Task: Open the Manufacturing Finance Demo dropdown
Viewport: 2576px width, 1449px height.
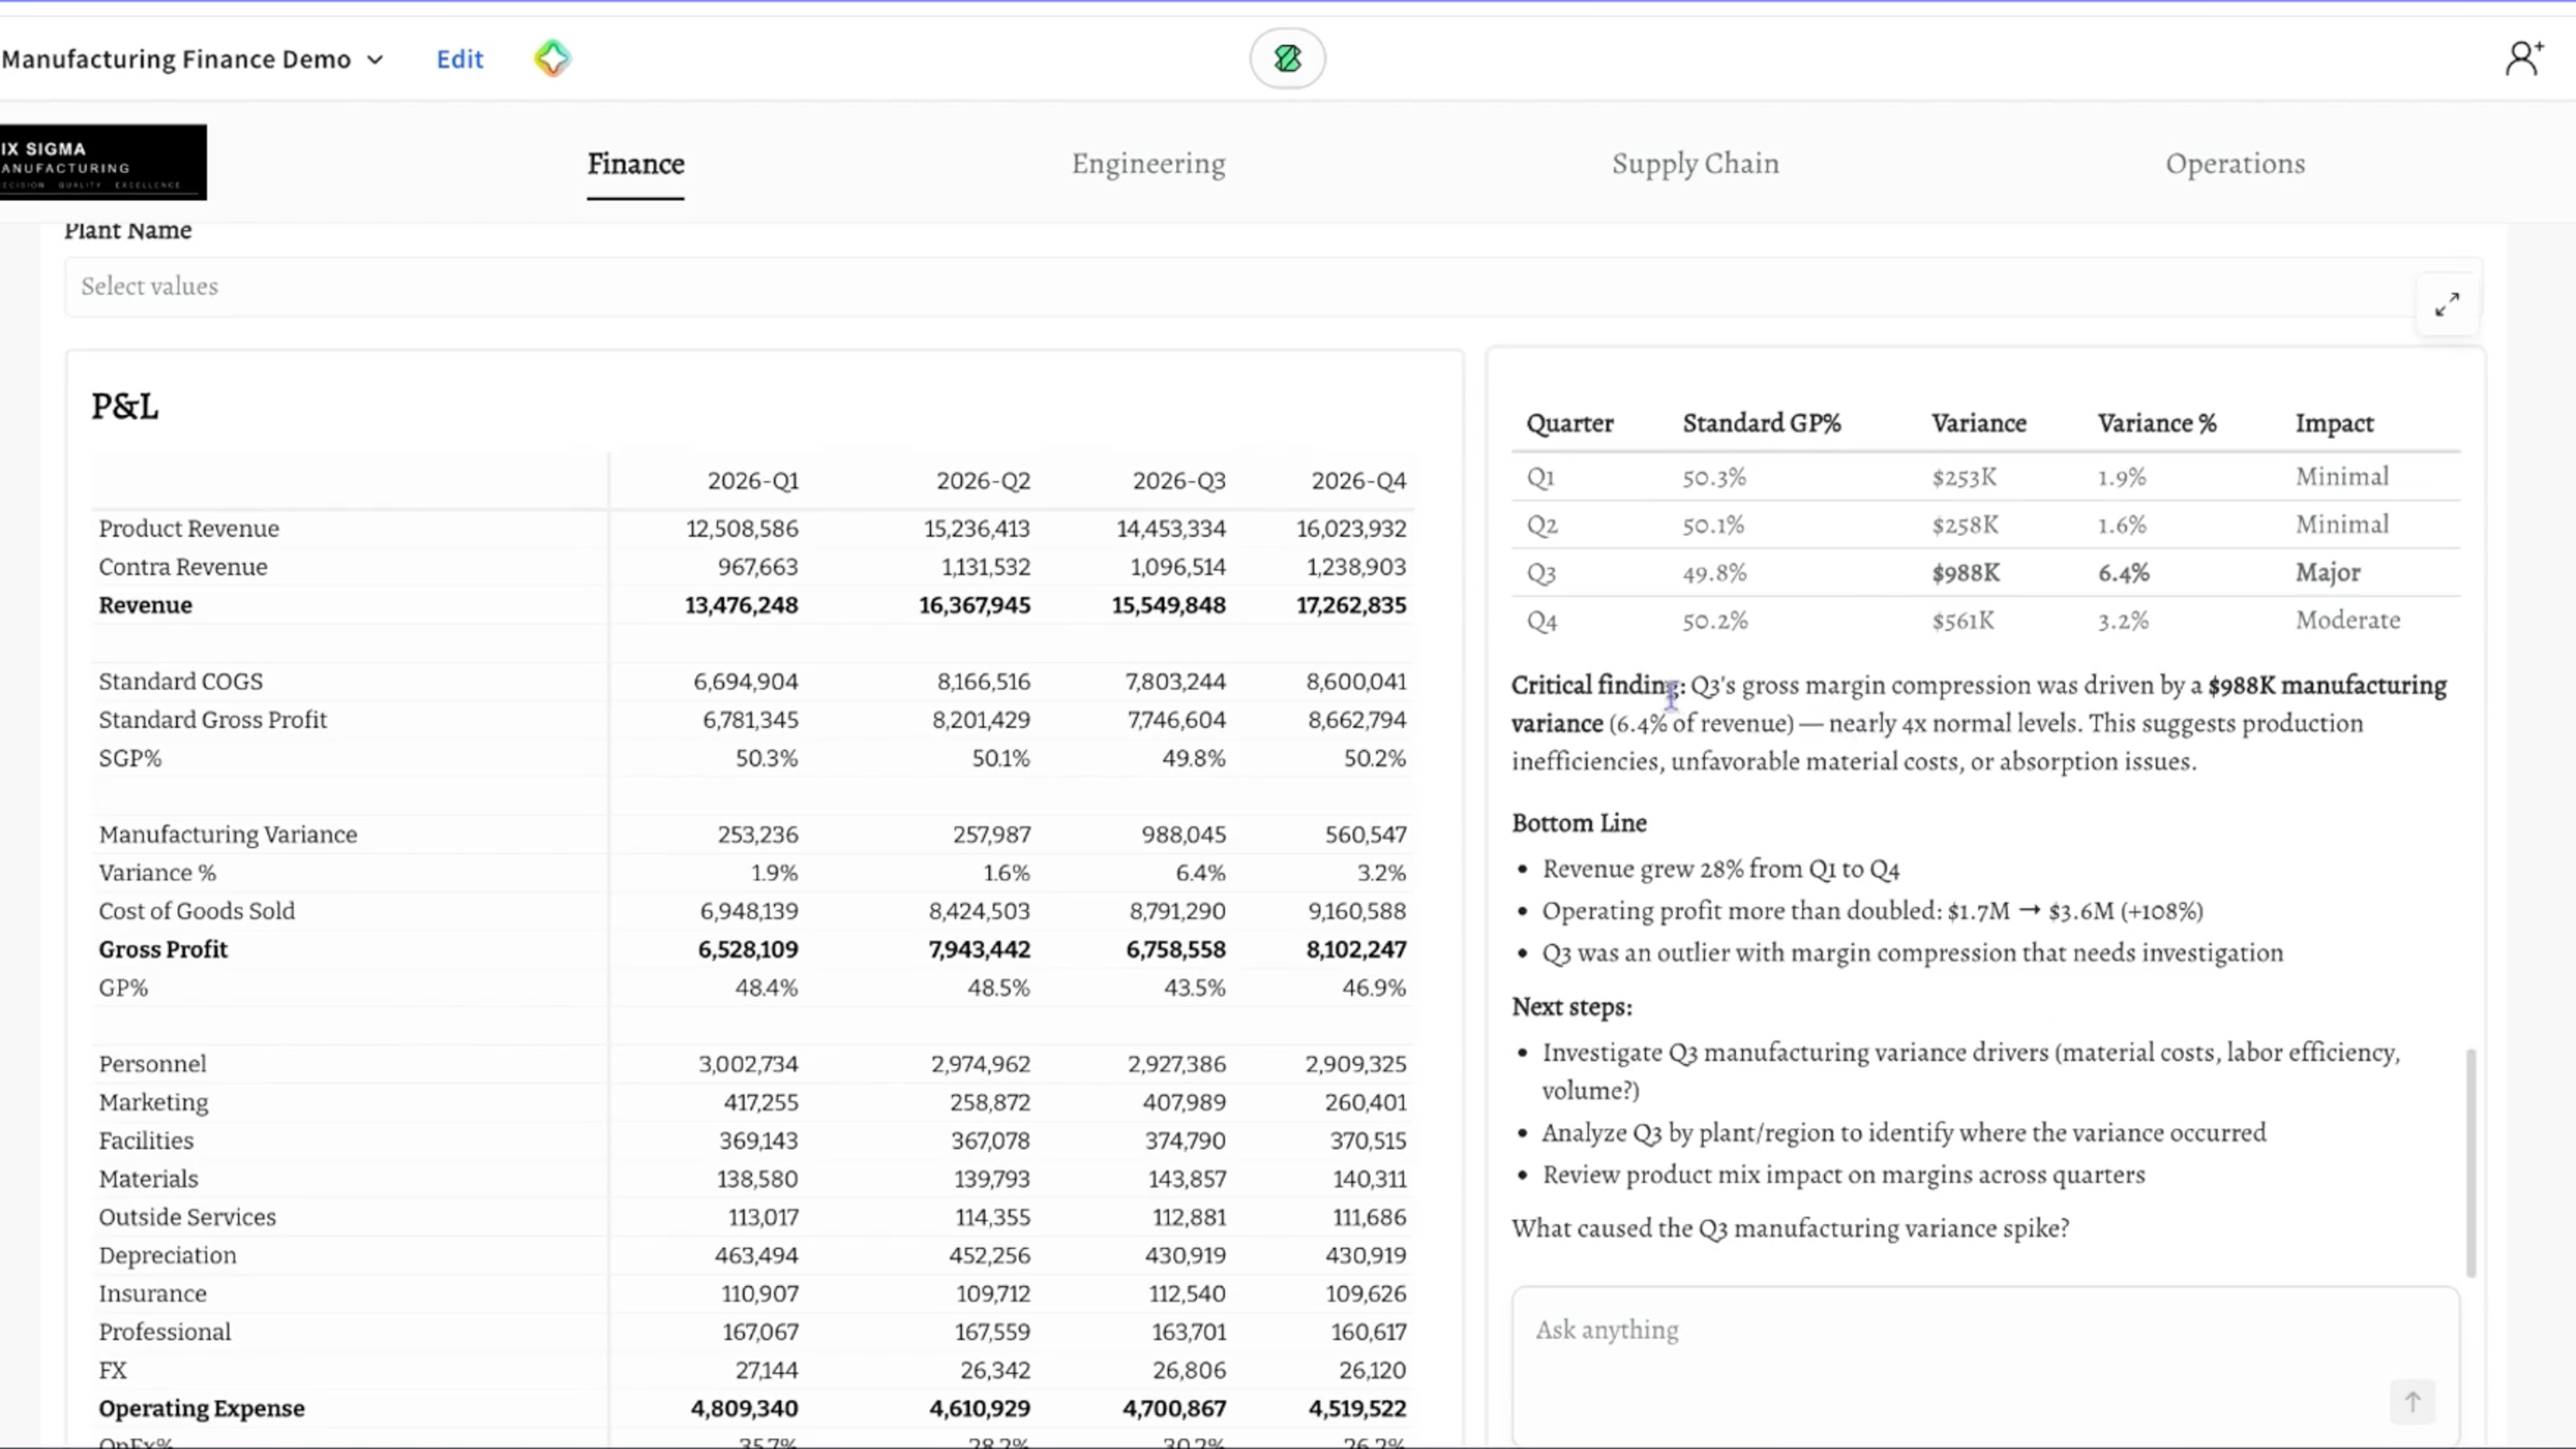Action: click(192, 59)
